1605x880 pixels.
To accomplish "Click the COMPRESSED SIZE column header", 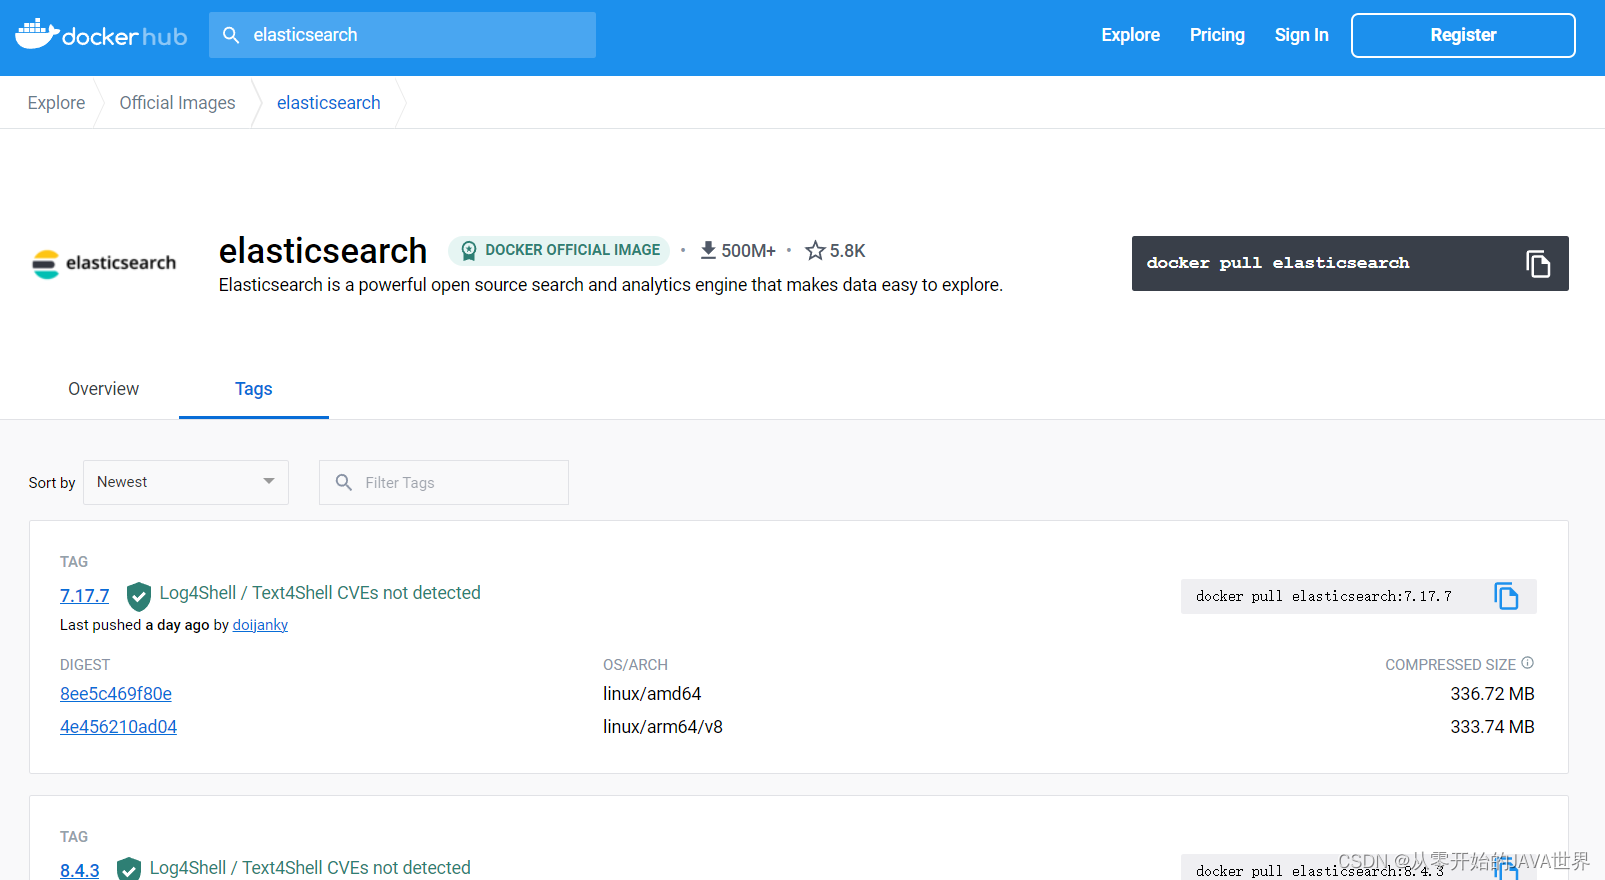I will [1450, 665].
